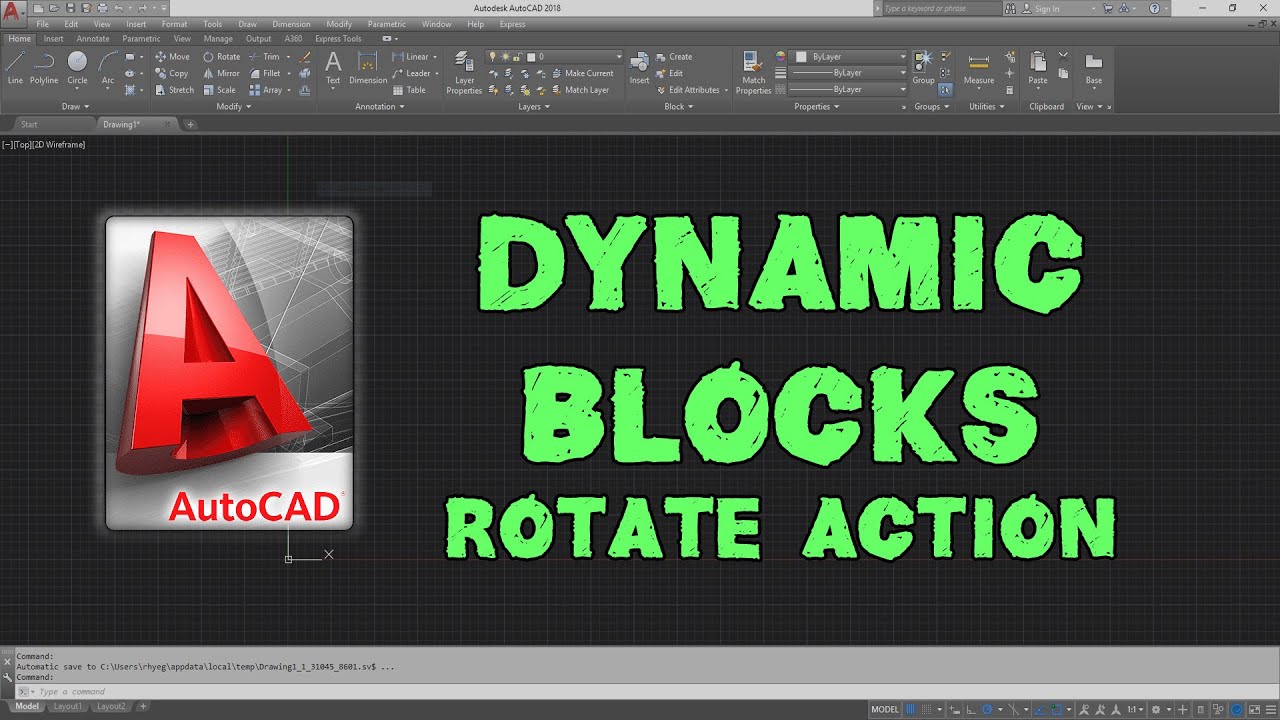Image resolution: width=1280 pixels, height=720 pixels.
Task: Expand the Draw panel
Action: pos(75,106)
